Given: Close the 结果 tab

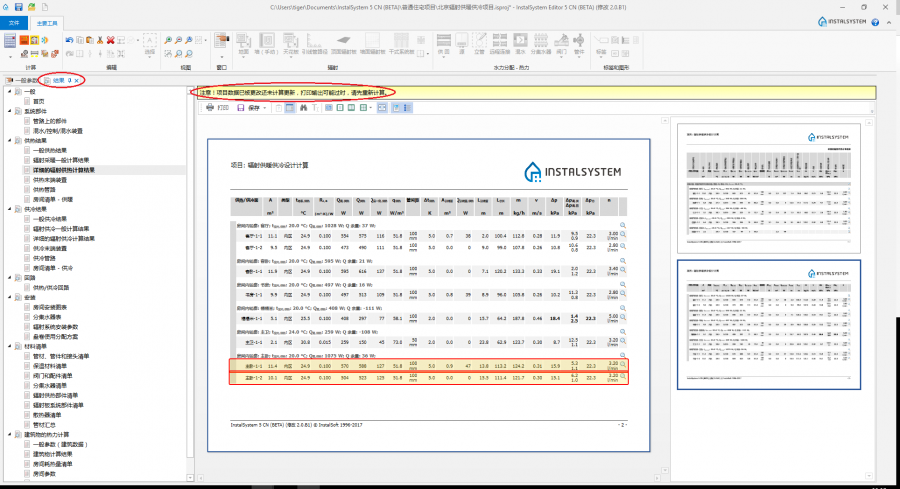Looking at the screenshot, I should coord(76,80).
